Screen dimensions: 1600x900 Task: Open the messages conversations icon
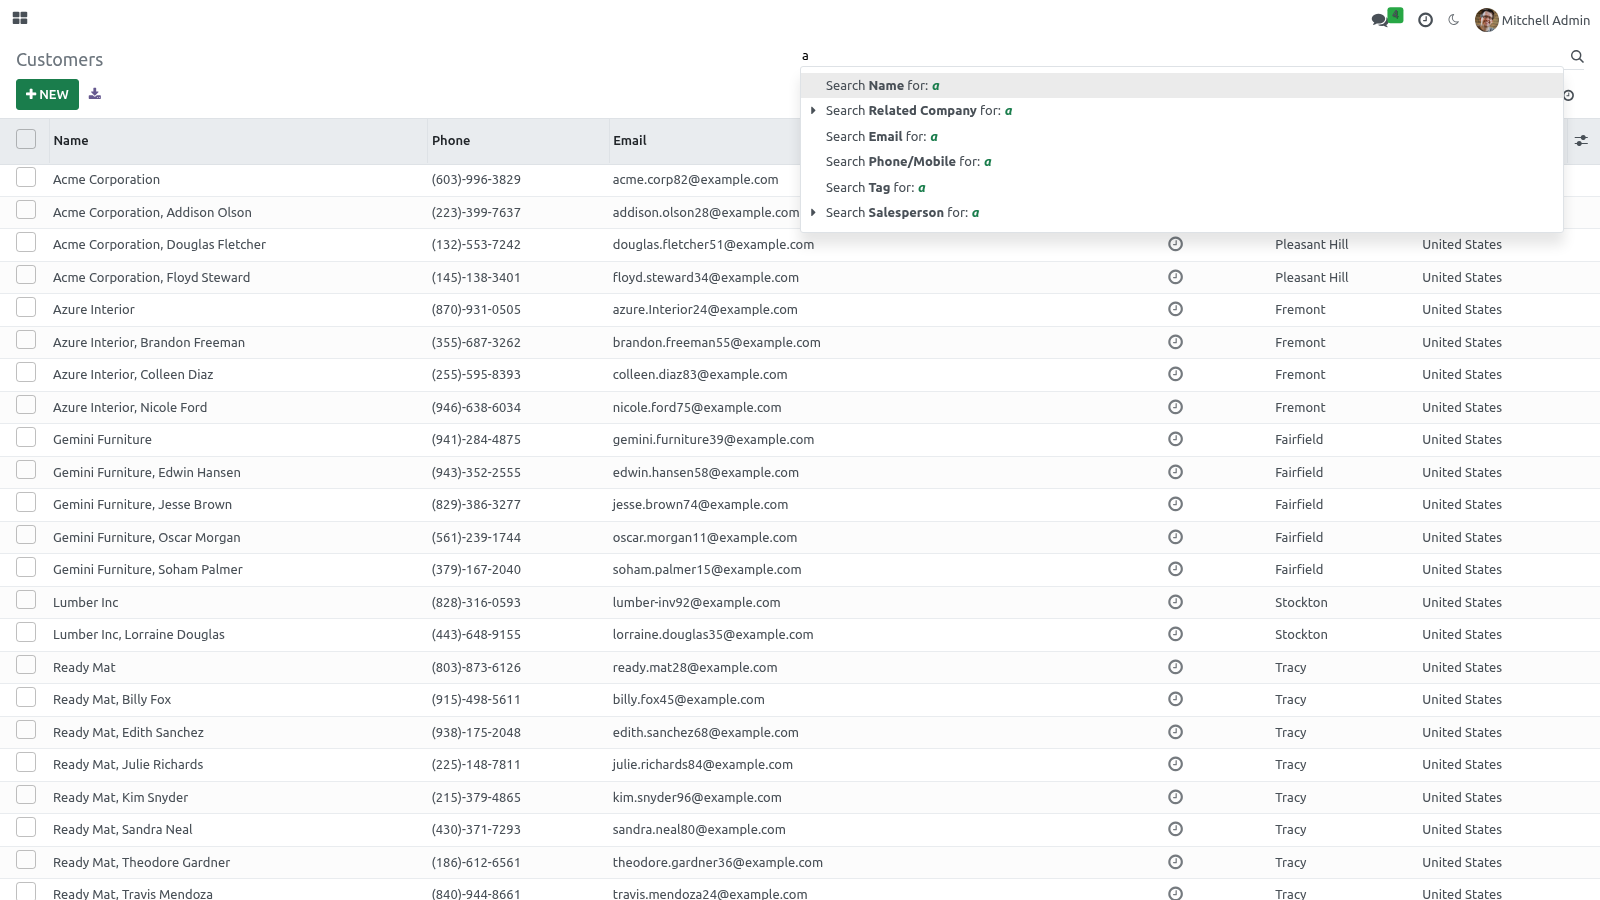tap(1381, 20)
